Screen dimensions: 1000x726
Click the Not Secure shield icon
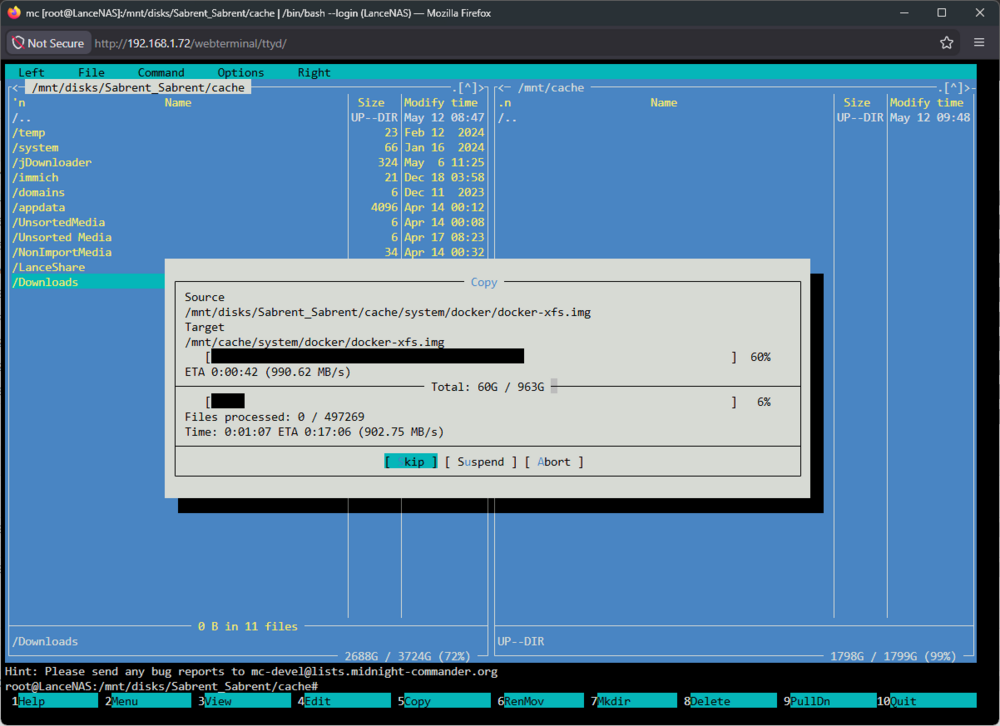pos(18,43)
